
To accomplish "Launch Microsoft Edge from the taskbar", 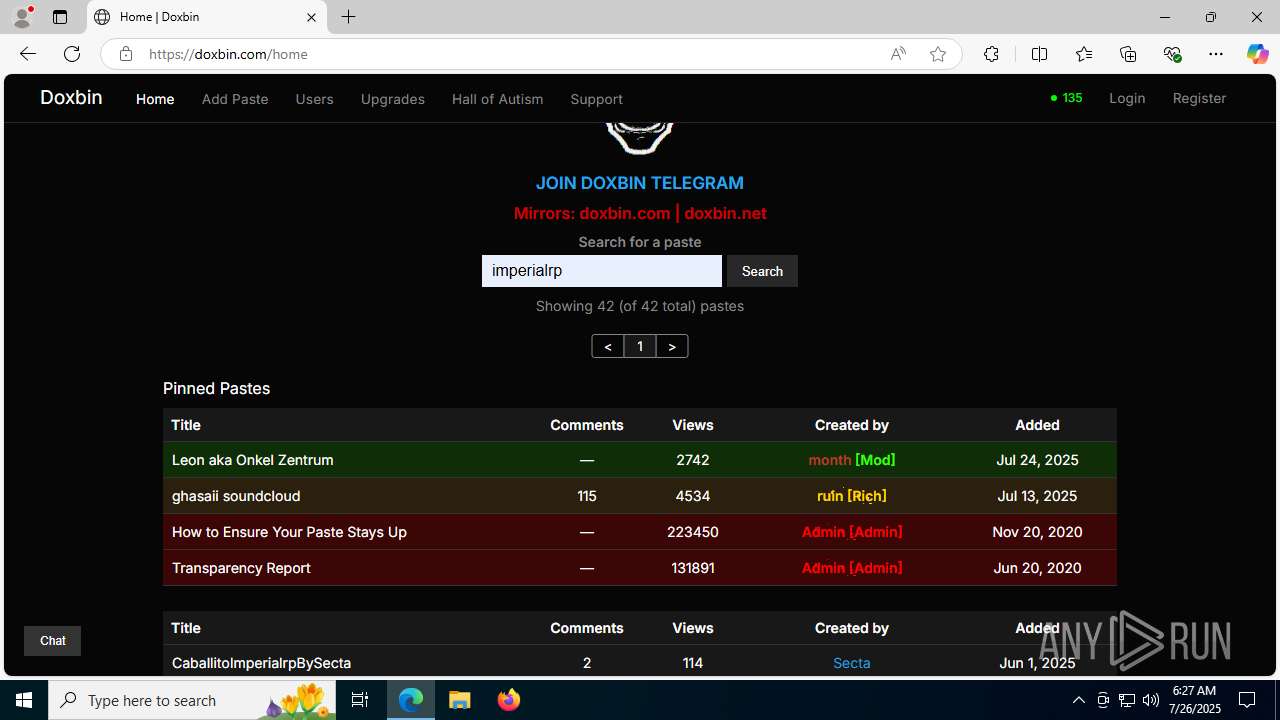I will point(411,700).
